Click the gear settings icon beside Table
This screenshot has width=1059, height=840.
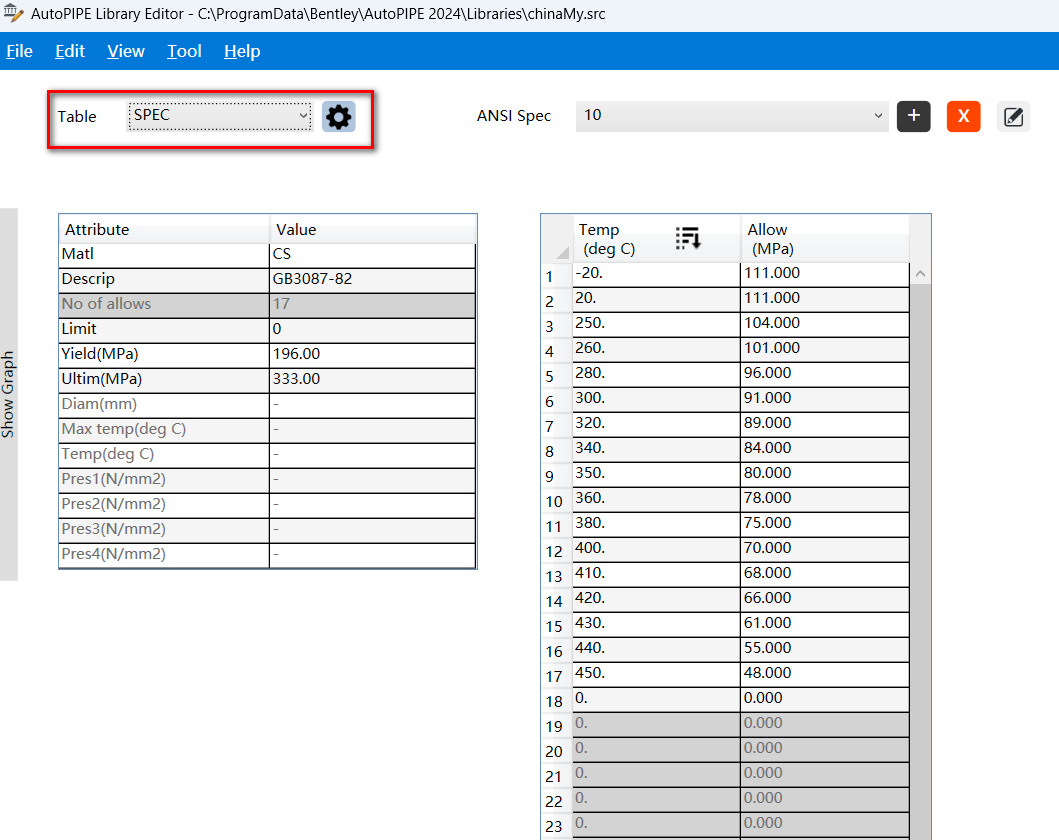(339, 117)
